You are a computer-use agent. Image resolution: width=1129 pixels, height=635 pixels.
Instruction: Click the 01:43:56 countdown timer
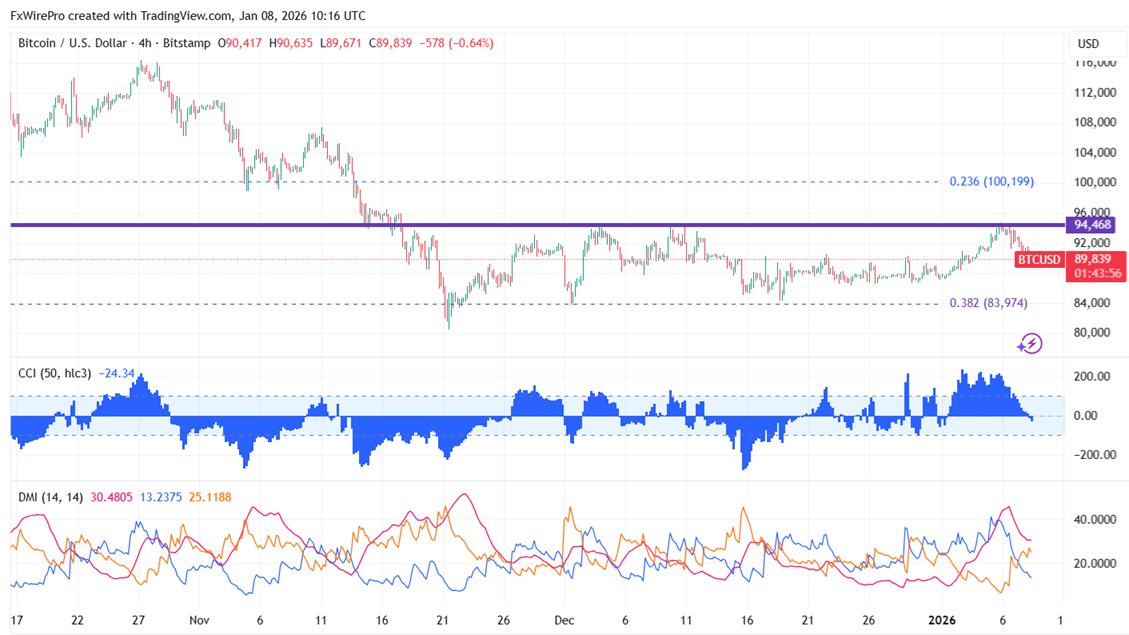pyautogui.click(x=1097, y=274)
